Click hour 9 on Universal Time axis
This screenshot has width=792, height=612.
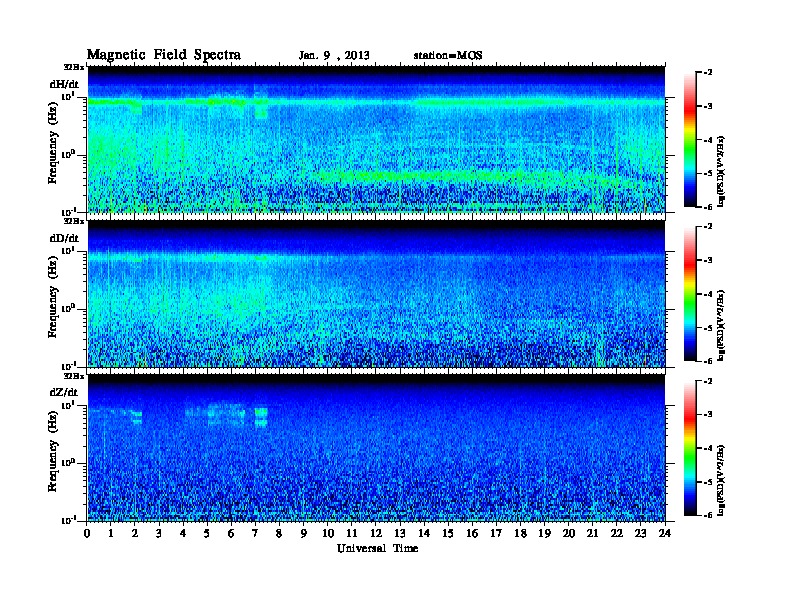[304, 534]
